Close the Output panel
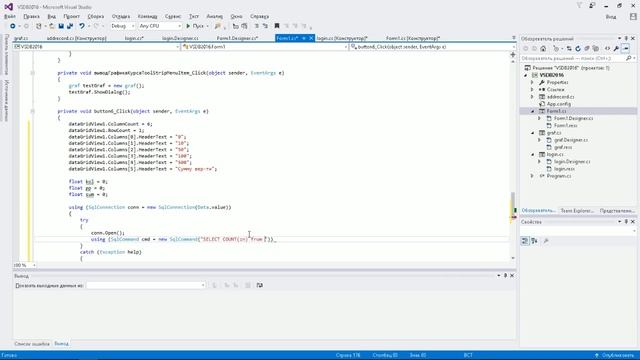The height and width of the screenshot is (360, 640). coord(512,276)
